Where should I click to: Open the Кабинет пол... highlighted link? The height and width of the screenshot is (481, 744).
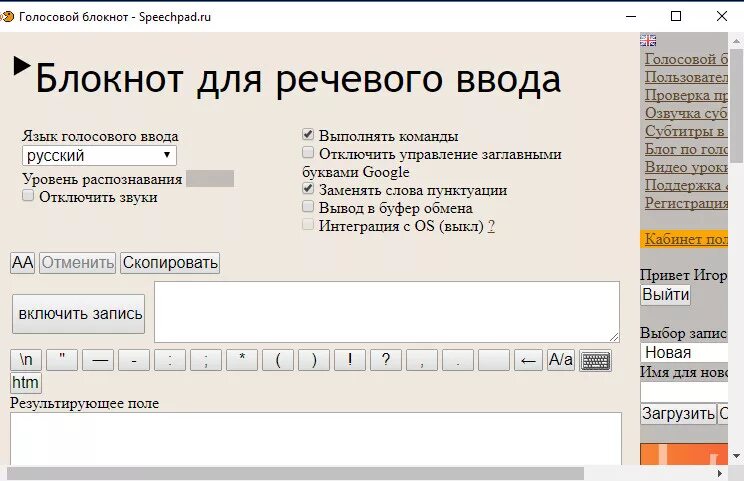click(x=685, y=239)
